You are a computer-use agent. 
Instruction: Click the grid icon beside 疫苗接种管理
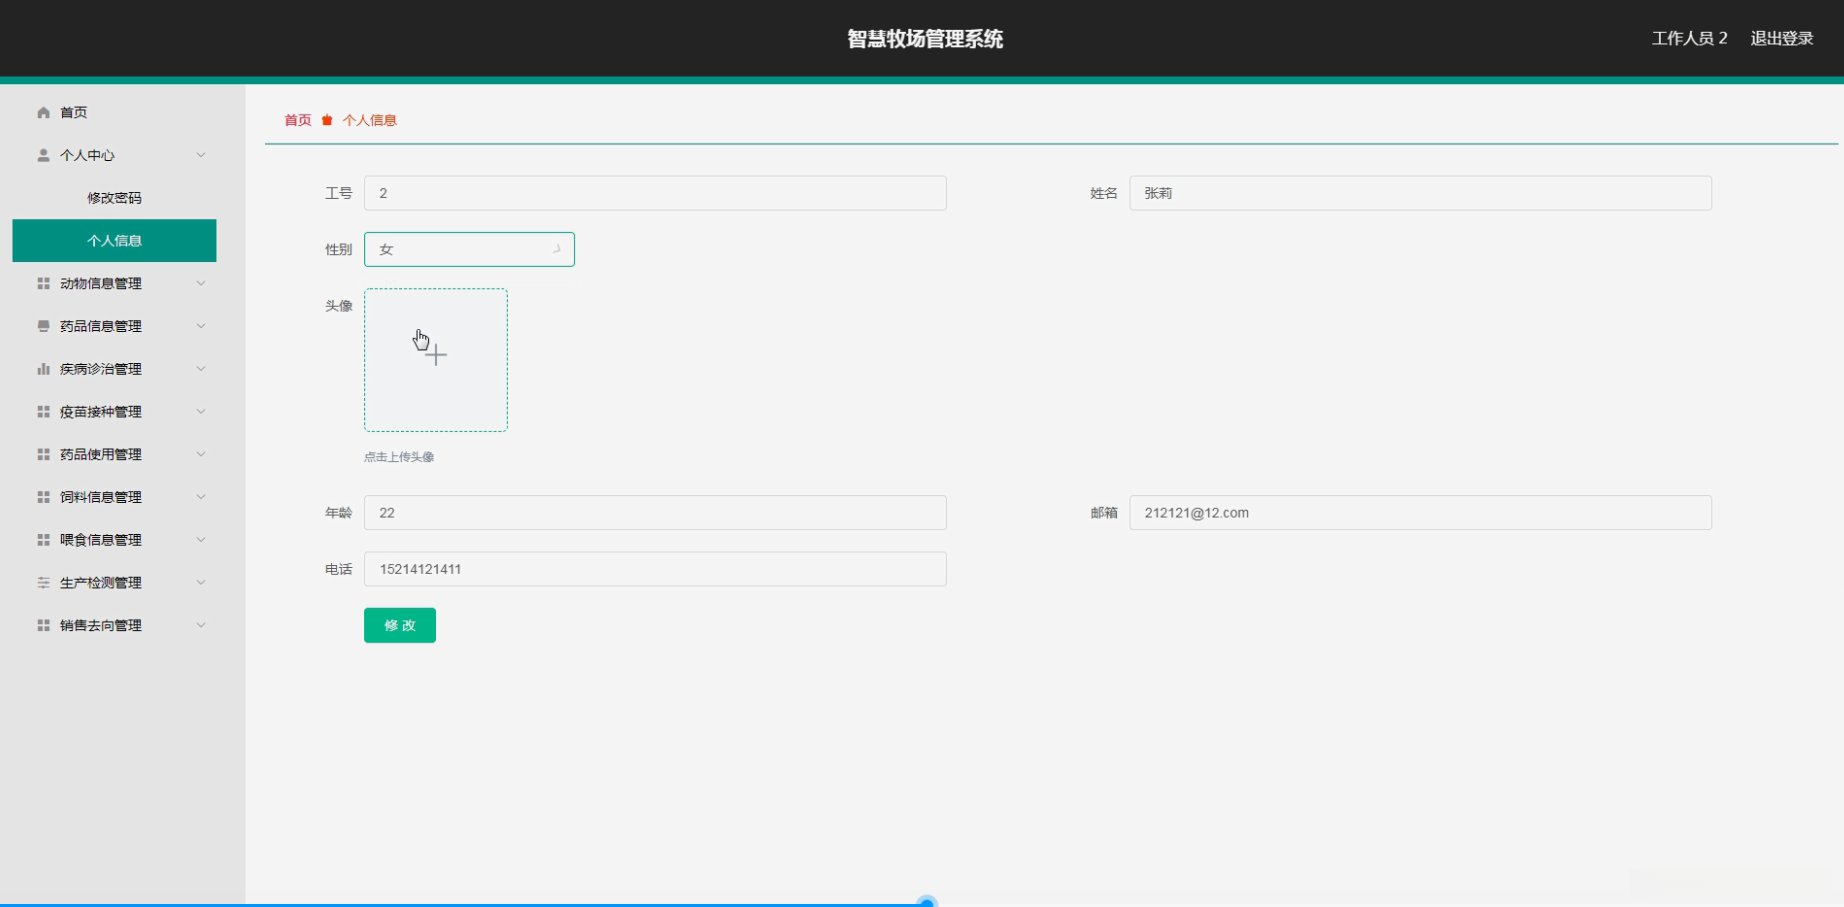coord(43,412)
